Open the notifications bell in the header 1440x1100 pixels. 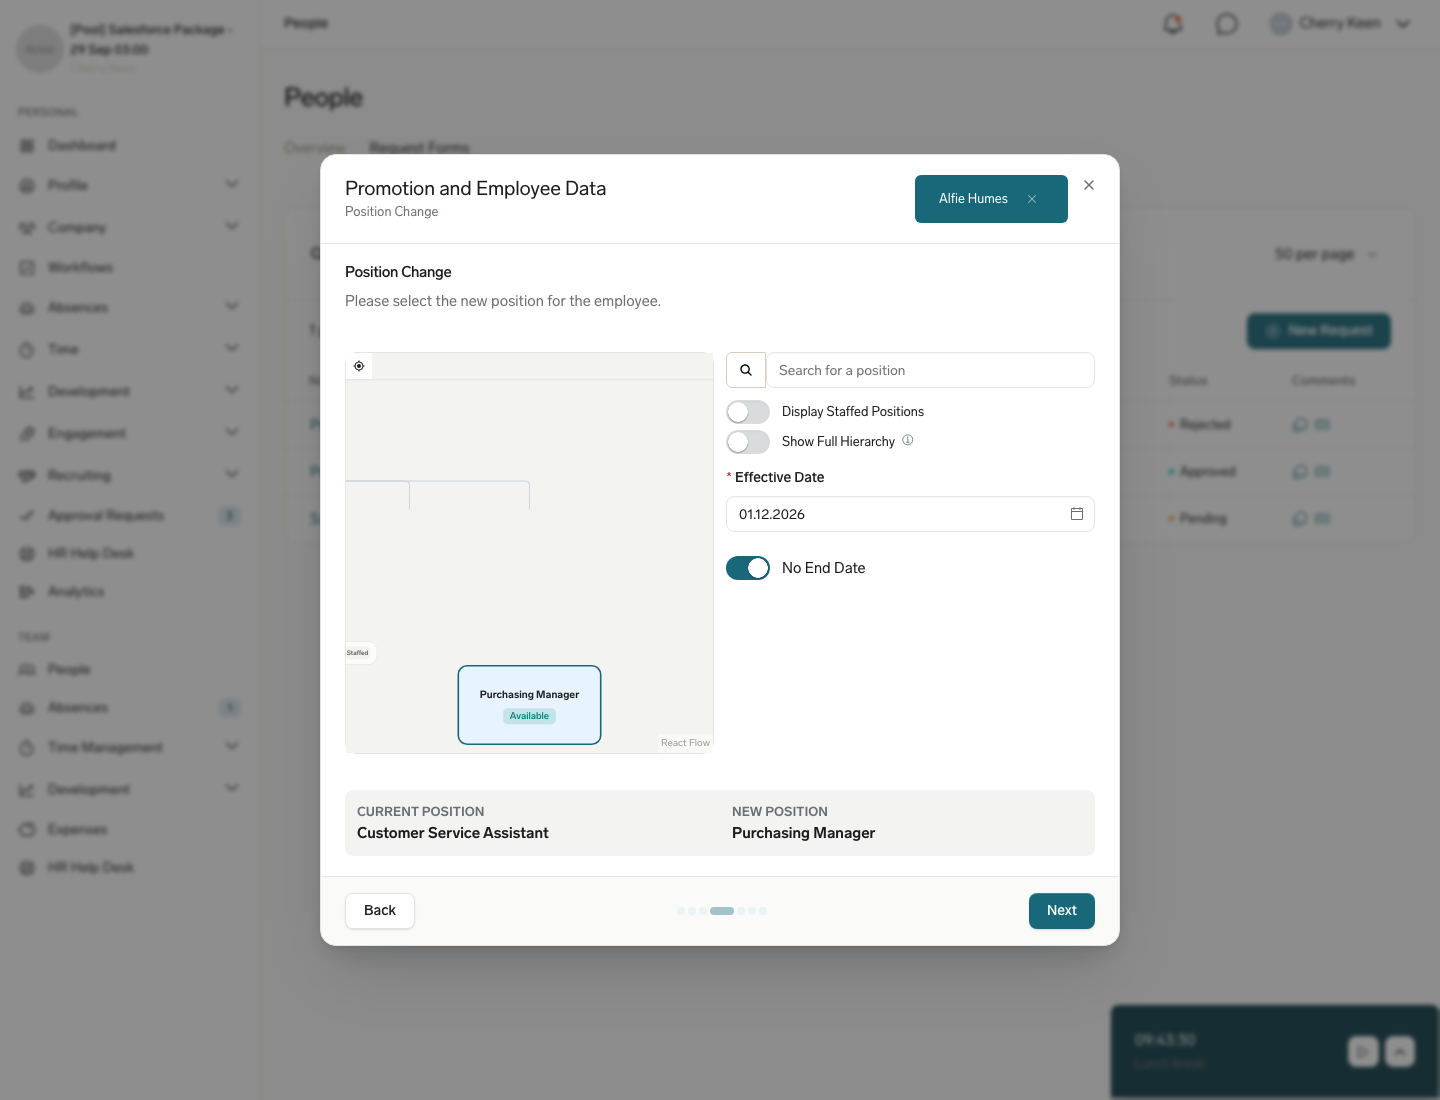point(1173,24)
